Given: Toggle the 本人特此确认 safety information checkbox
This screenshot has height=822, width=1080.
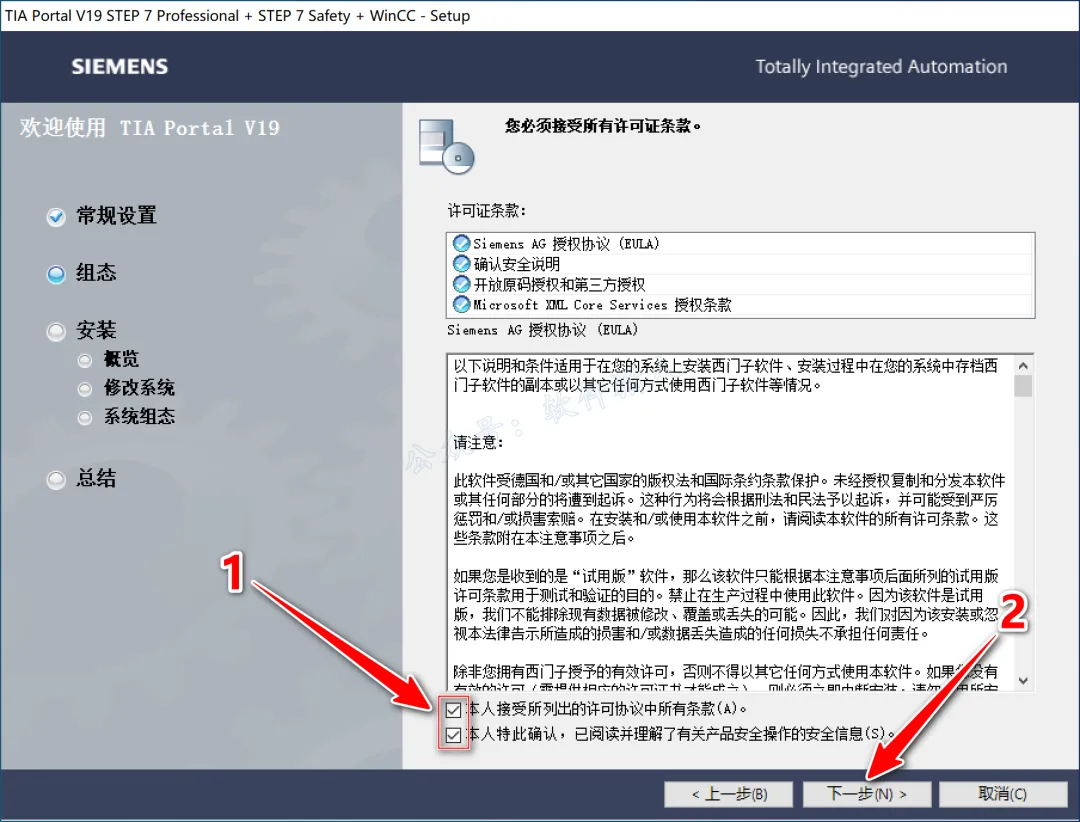Looking at the screenshot, I should (x=453, y=735).
